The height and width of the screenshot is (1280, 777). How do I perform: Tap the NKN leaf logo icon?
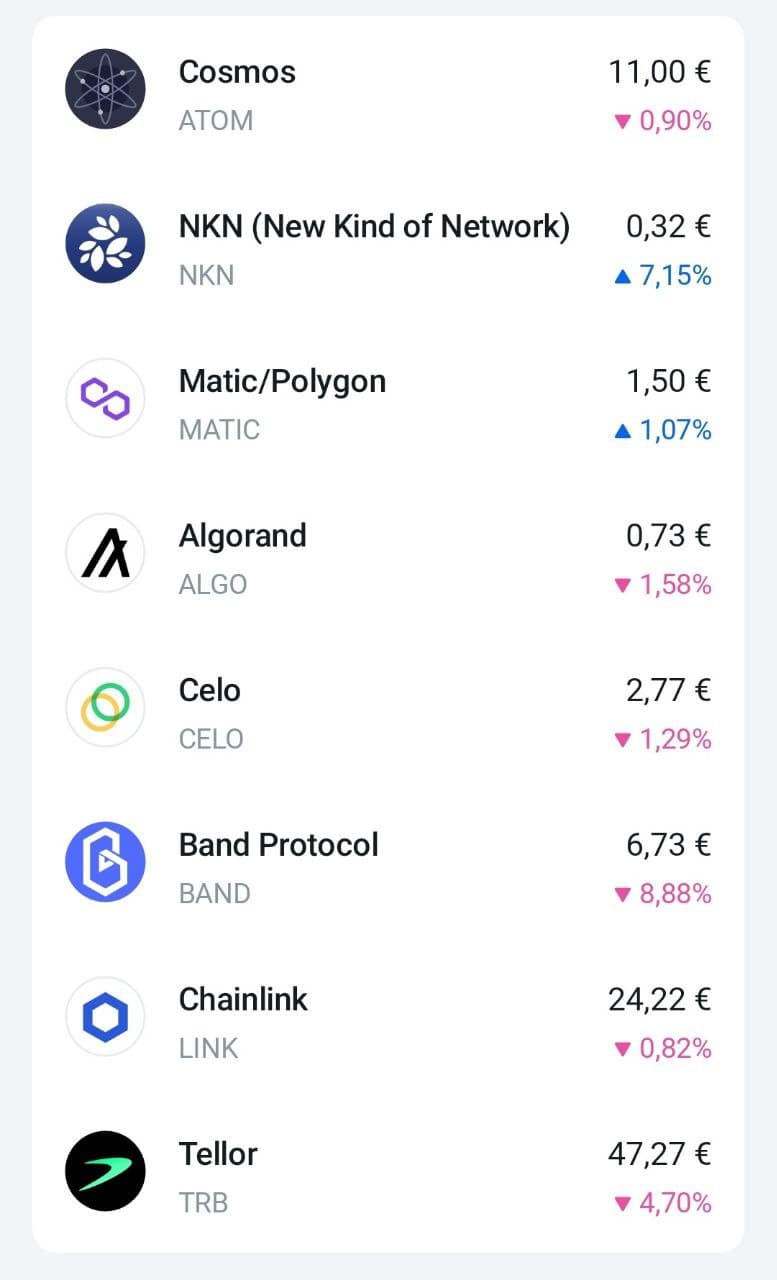[105, 244]
